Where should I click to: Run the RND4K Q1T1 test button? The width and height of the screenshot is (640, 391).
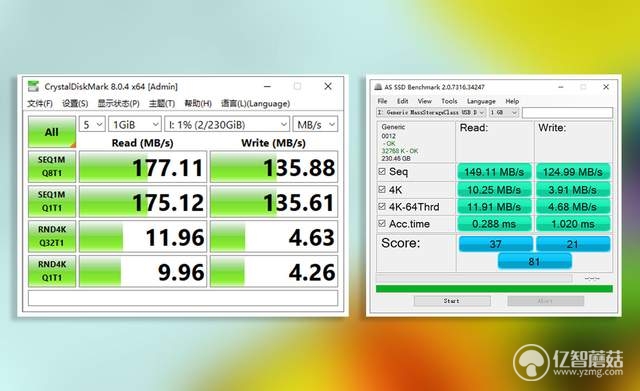52,271
